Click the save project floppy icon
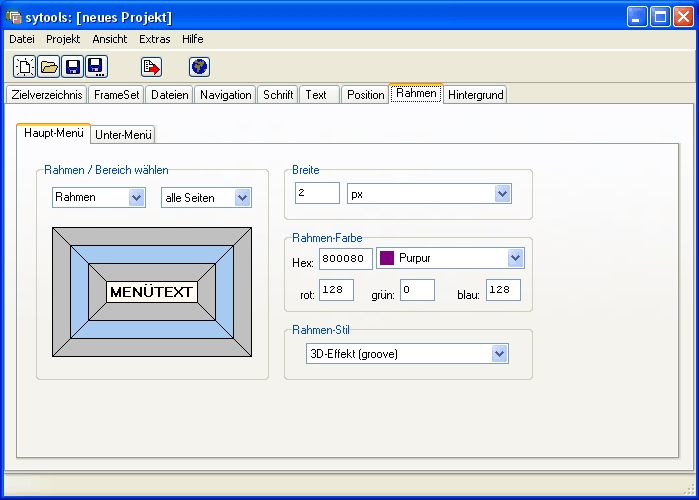This screenshot has height=500, width=699. [72, 67]
